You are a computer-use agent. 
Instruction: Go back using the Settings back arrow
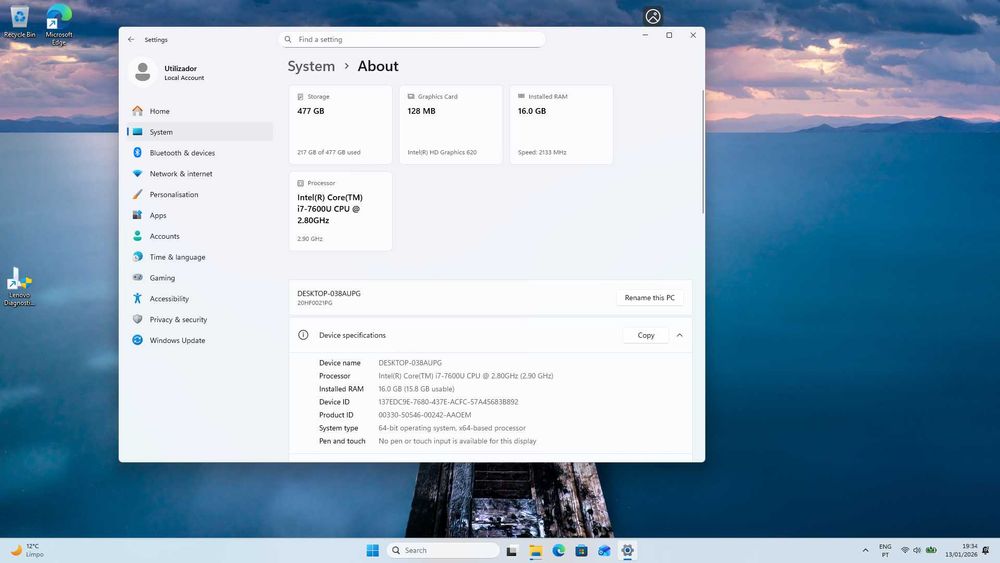pos(131,40)
